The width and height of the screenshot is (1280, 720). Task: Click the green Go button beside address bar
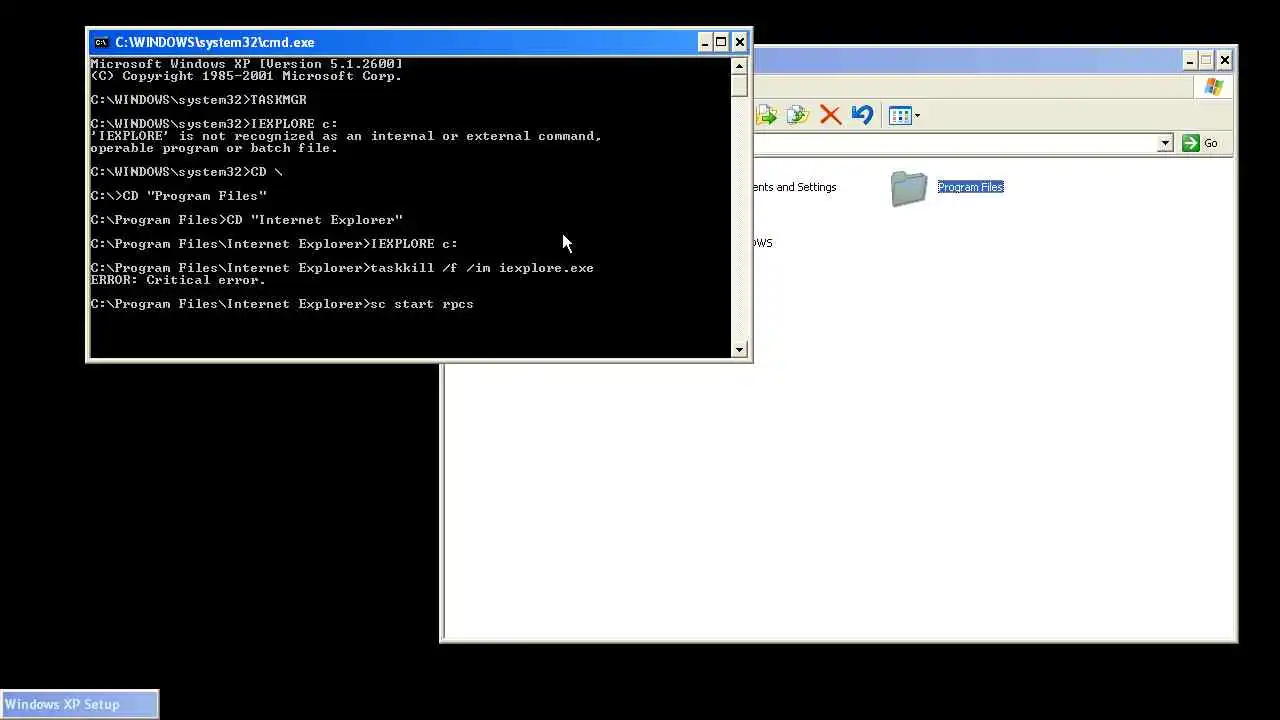pyautogui.click(x=1200, y=143)
